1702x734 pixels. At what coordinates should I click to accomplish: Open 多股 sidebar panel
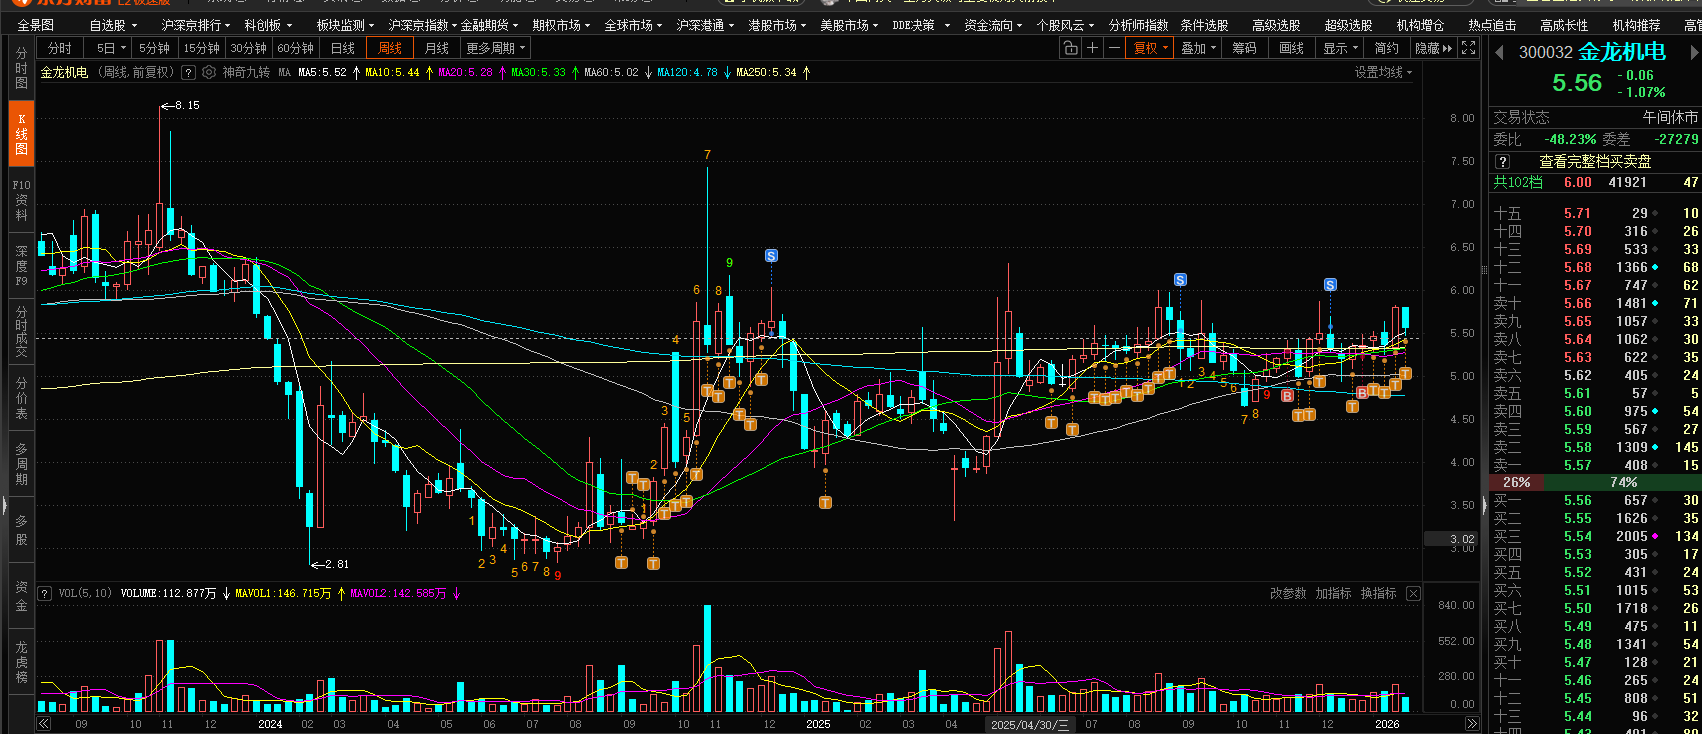21,530
